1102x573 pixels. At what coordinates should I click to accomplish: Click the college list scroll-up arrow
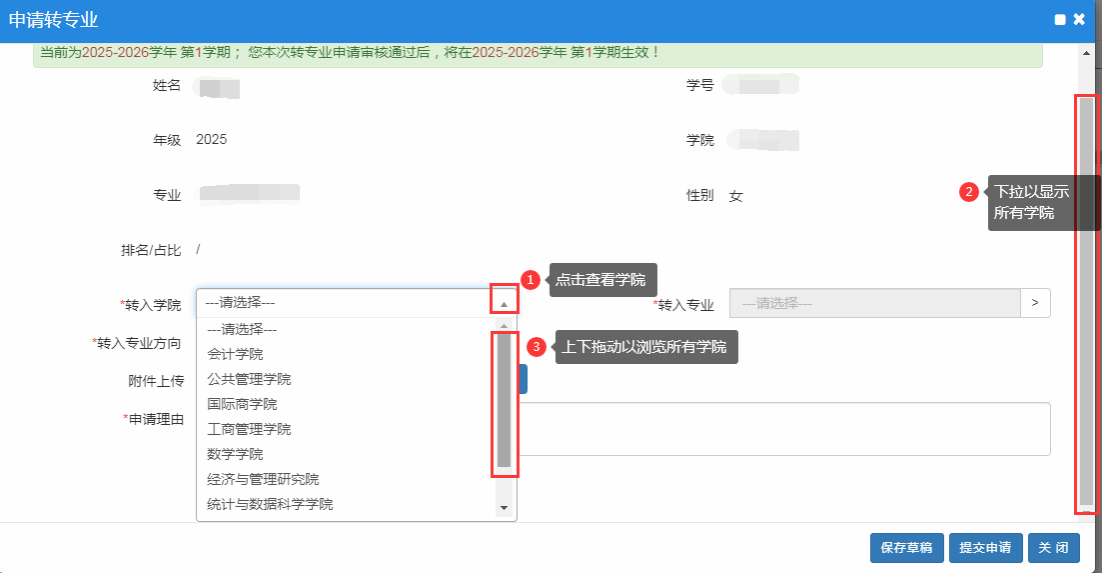(x=504, y=326)
